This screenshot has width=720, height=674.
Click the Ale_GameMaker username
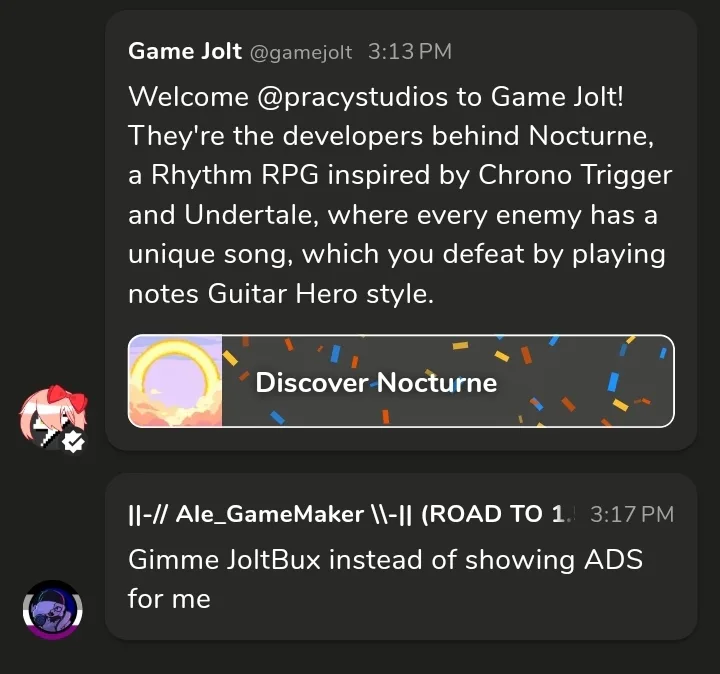point(269,514)
